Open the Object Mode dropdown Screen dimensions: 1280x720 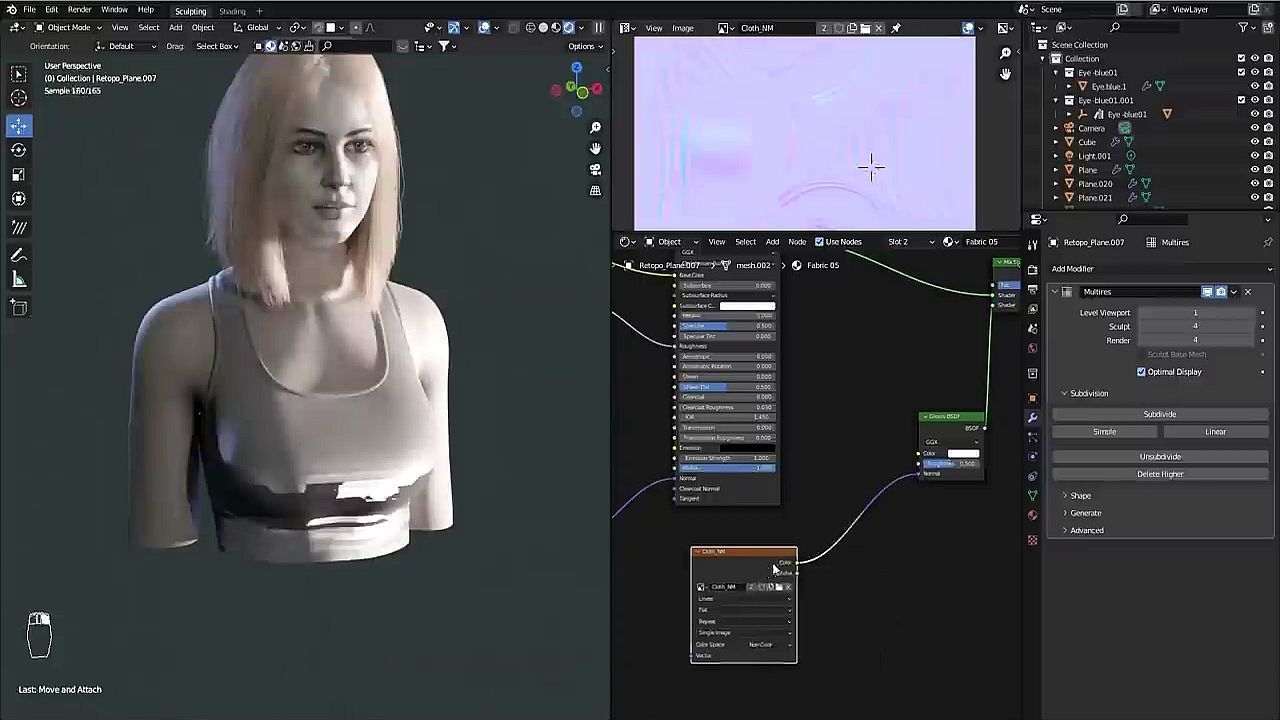68,27
